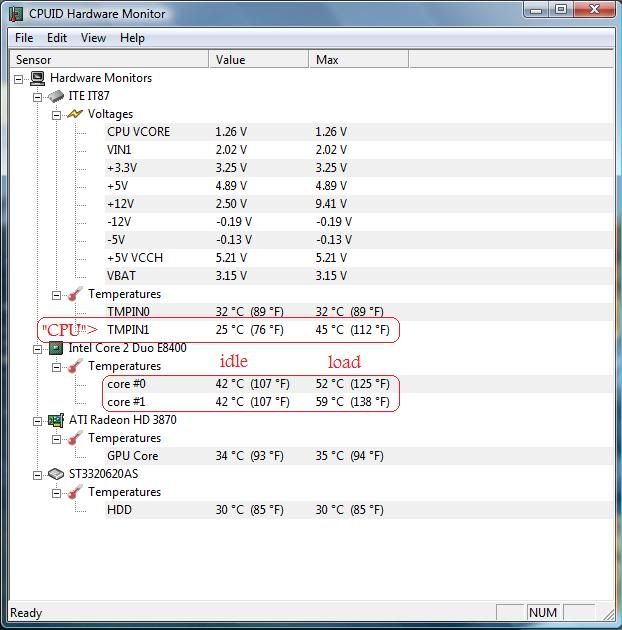Click the 35 °C (94 °F) max value
This screenshot has height=630, width=622.
pos(349,456)
